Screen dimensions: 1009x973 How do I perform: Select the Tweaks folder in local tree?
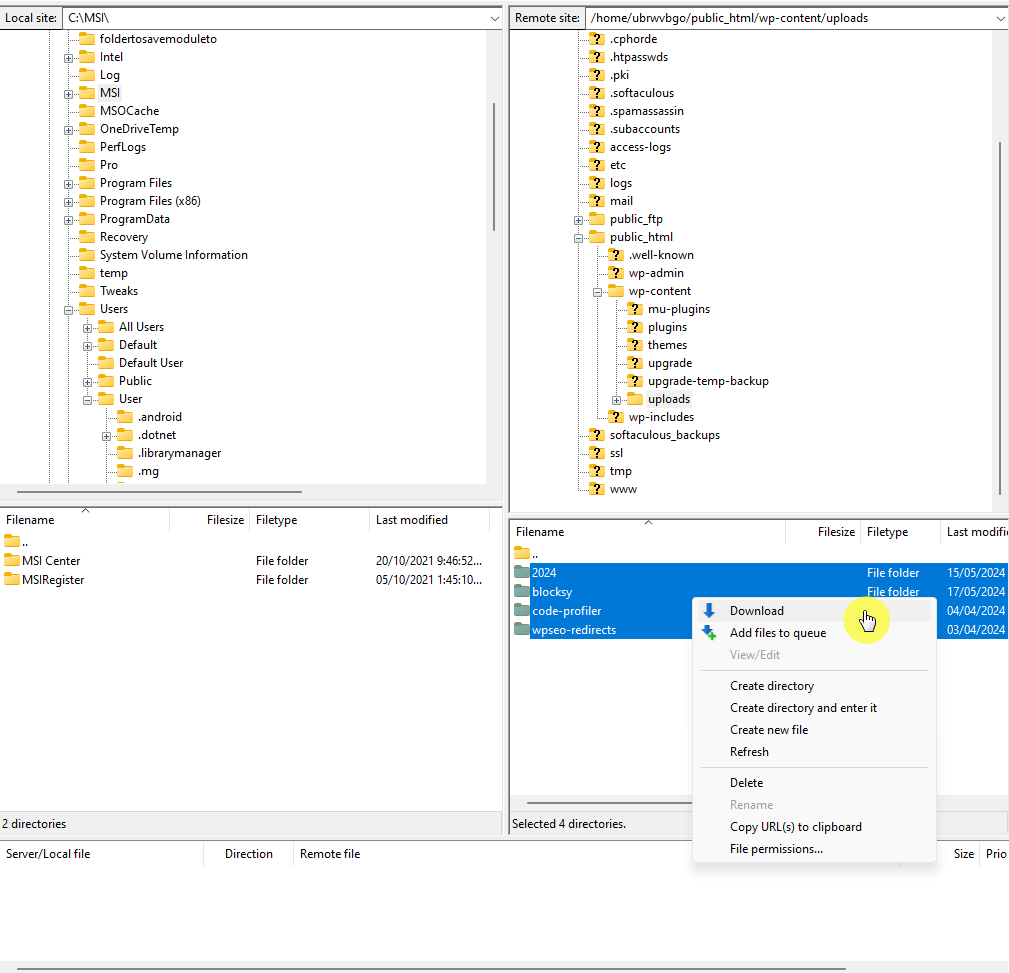pos(118,291)
